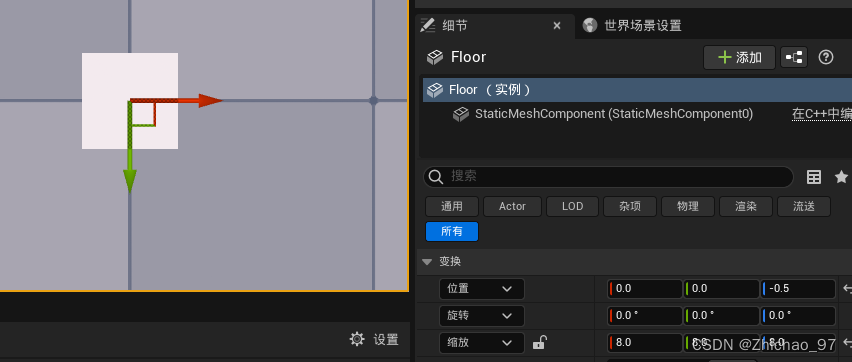This screenshot has height=362, width=852.
Task: Open the 世界场景设置 tab
Action: point(632,26)
